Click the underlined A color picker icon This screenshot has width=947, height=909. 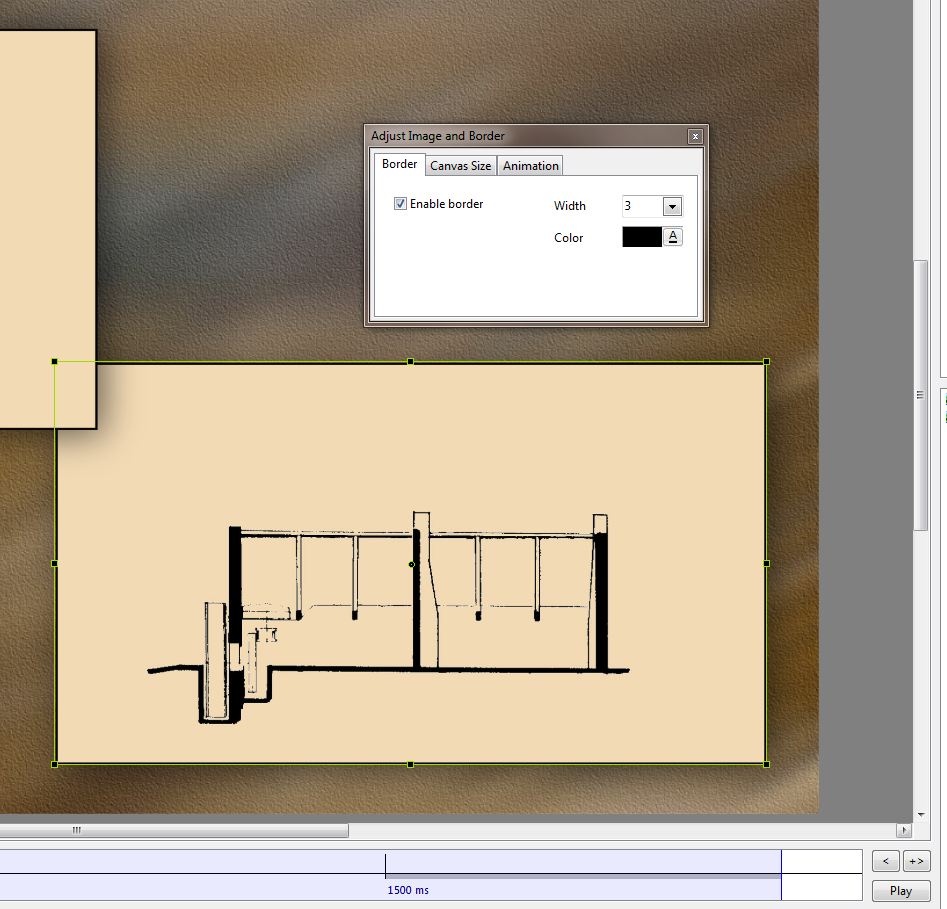coord(673,237)
